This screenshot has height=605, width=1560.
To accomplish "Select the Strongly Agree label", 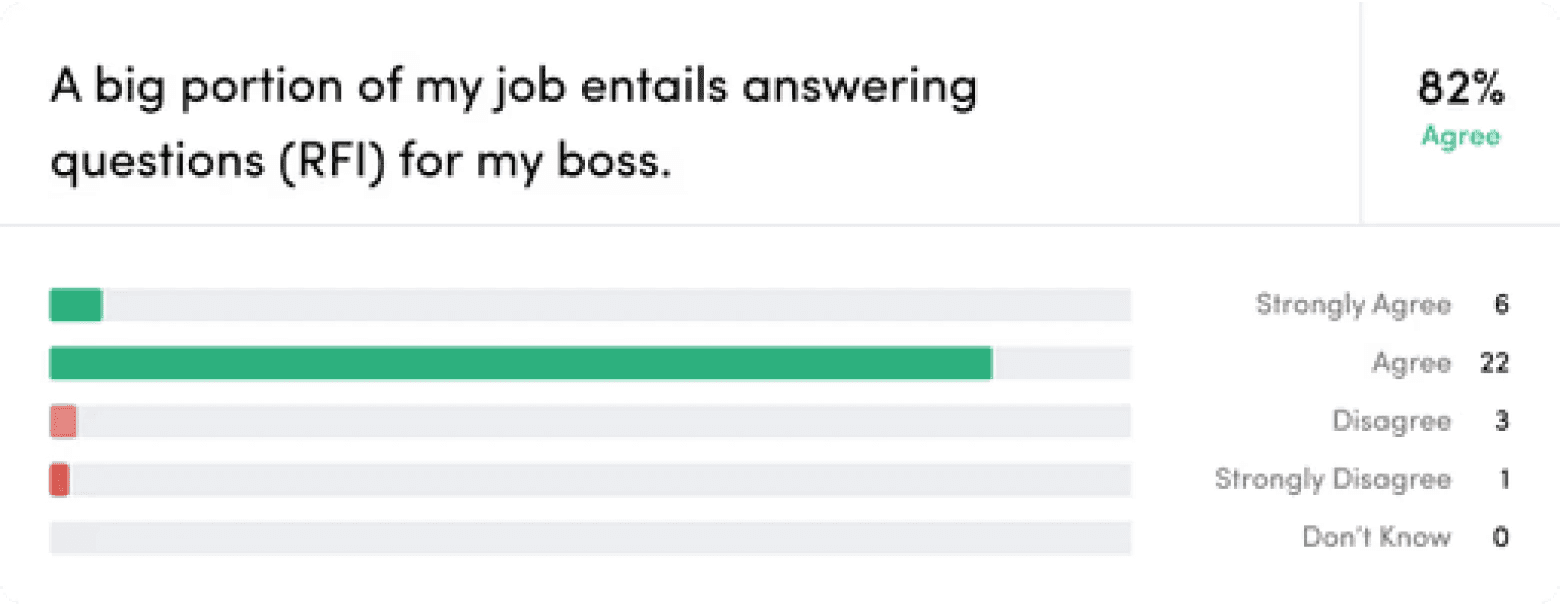I will pos(1353,305).
